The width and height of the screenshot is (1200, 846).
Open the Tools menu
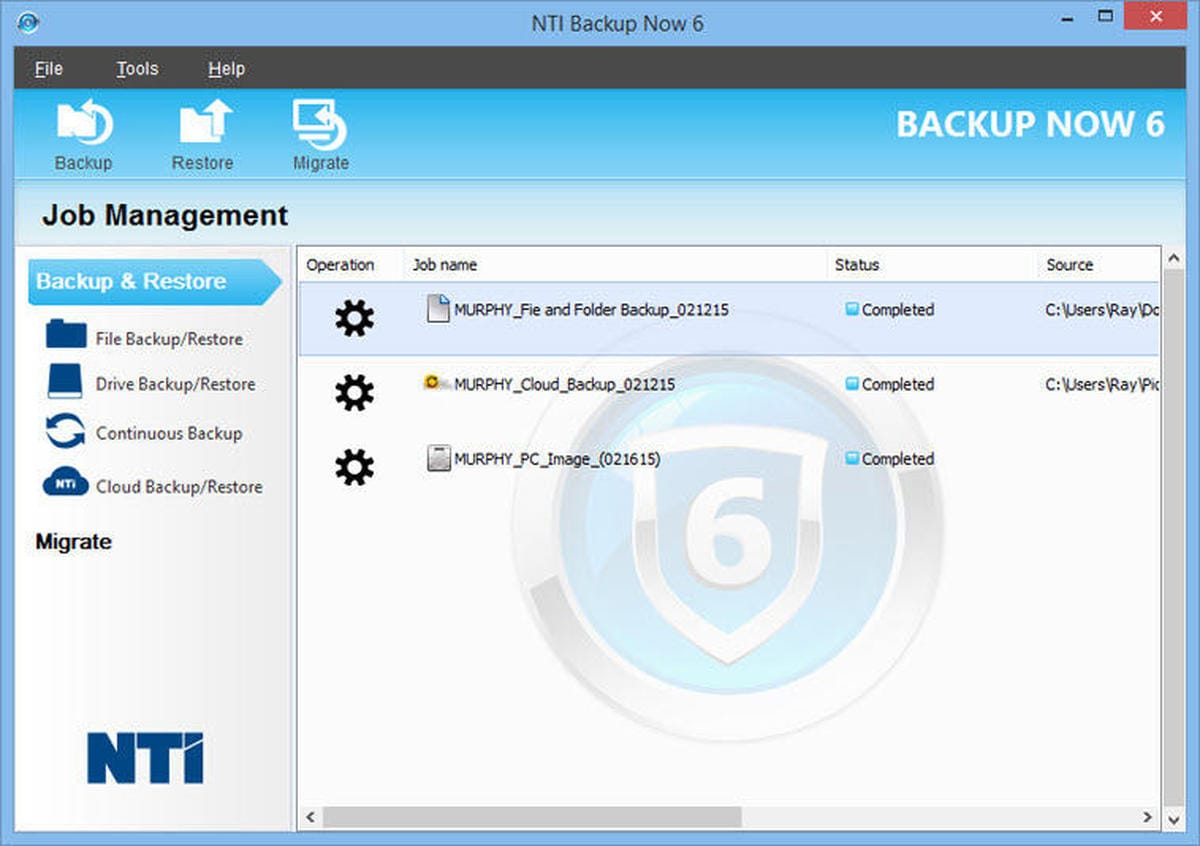(x=136, y=68)
